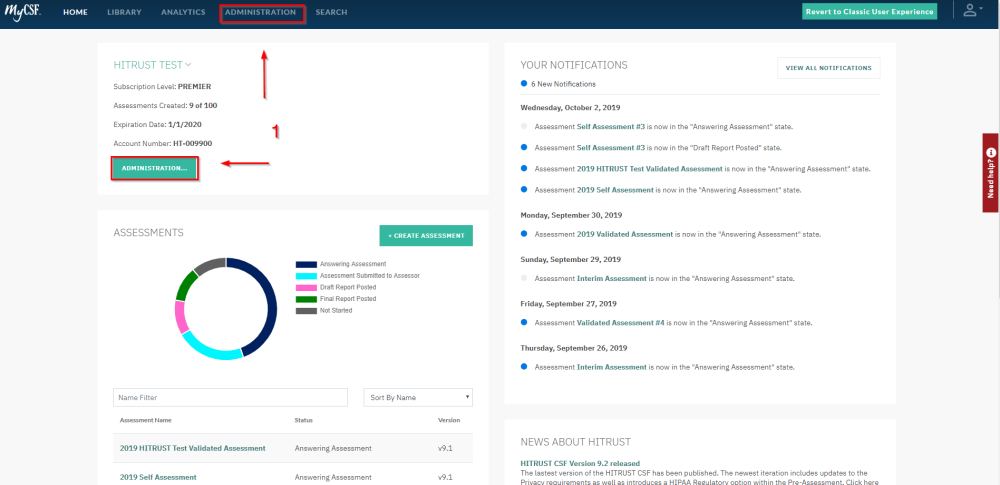Image resolution: width=1000 pixels, height=485 pixels.
Task: Focus the Name Filter input field
Action: [x=230, y=397]
